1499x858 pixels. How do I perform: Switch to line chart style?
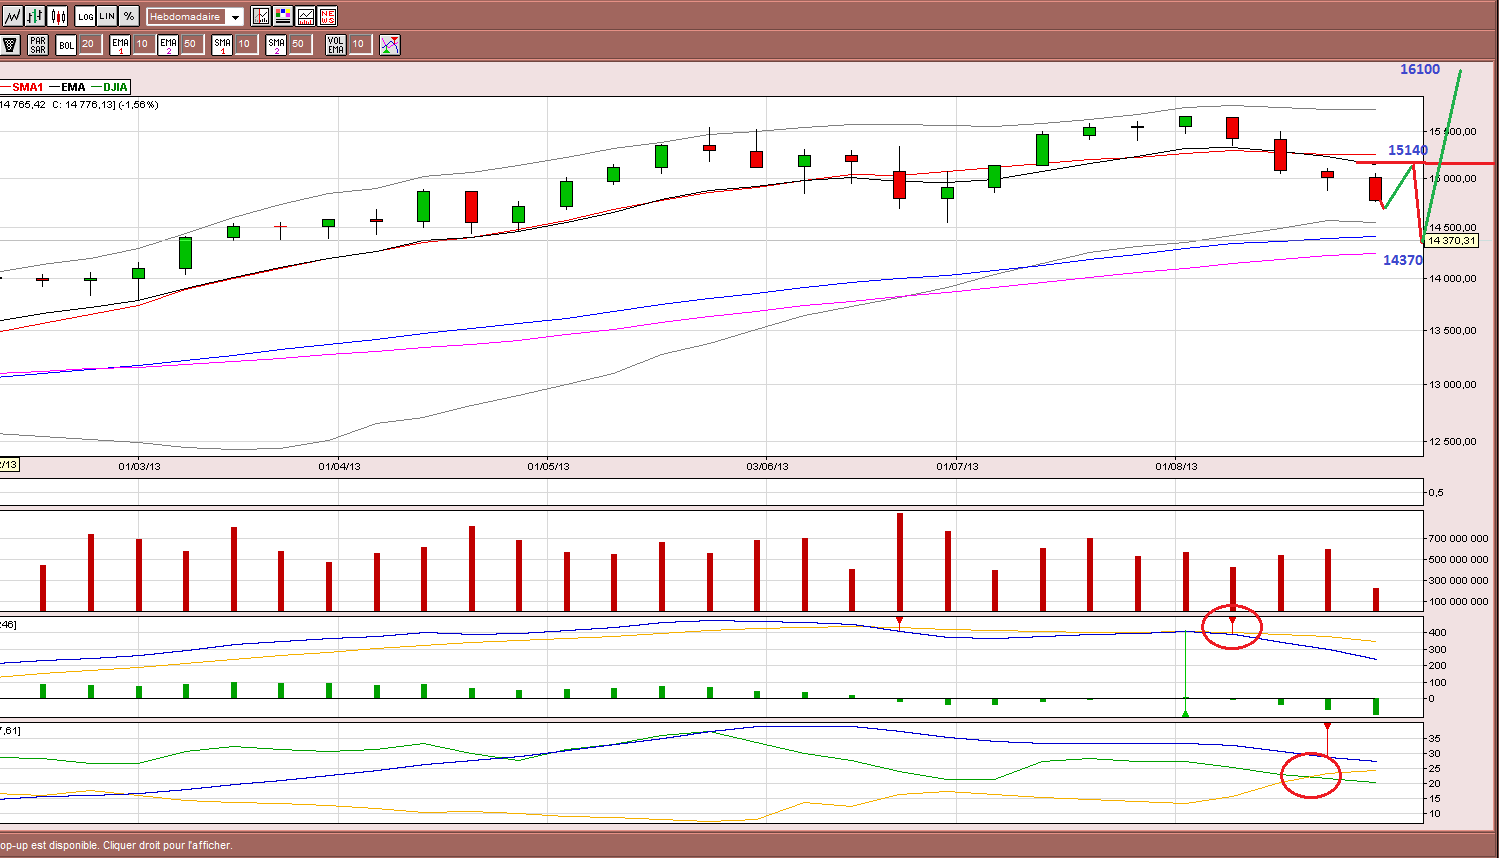pyautogui.click(x=12, y=16)
